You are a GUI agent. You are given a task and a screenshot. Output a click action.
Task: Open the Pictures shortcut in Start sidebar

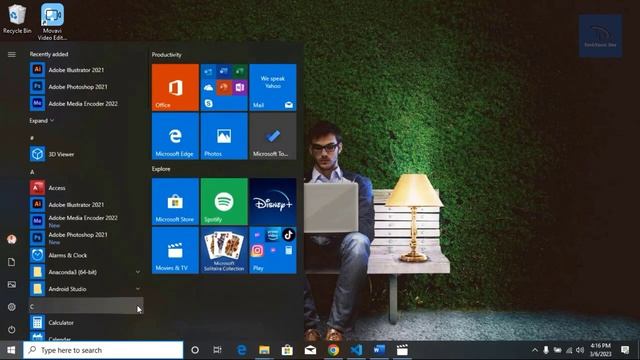(11, 284)
